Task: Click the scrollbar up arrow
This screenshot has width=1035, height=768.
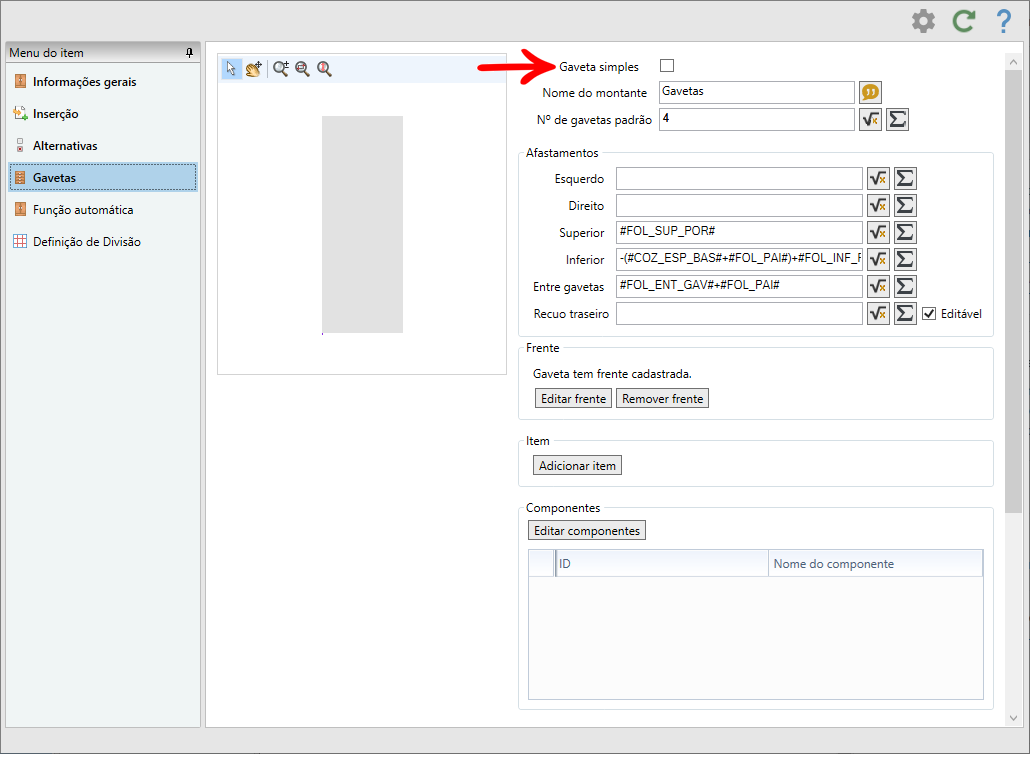Action: coord(1014,62)
